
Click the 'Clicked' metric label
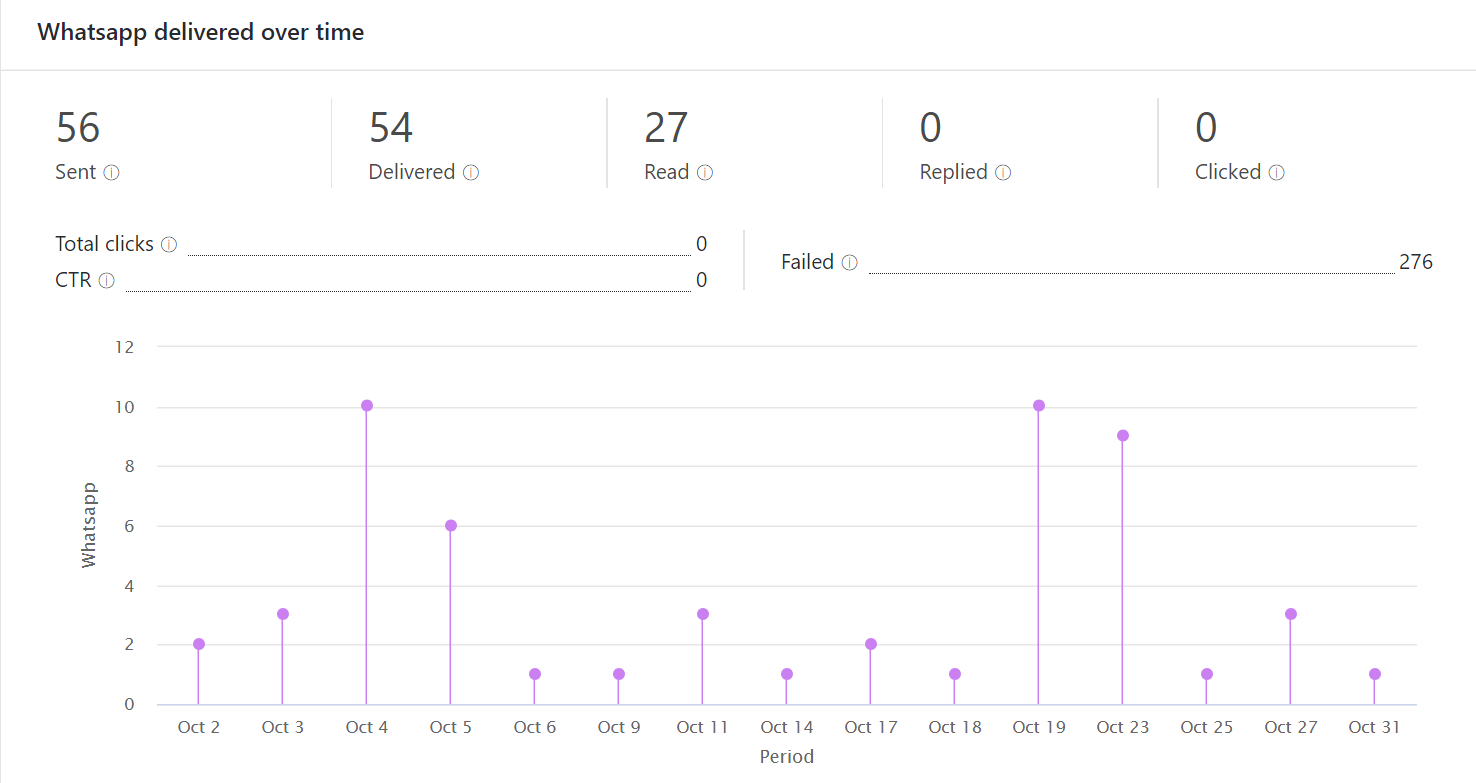pos(1228,172)
